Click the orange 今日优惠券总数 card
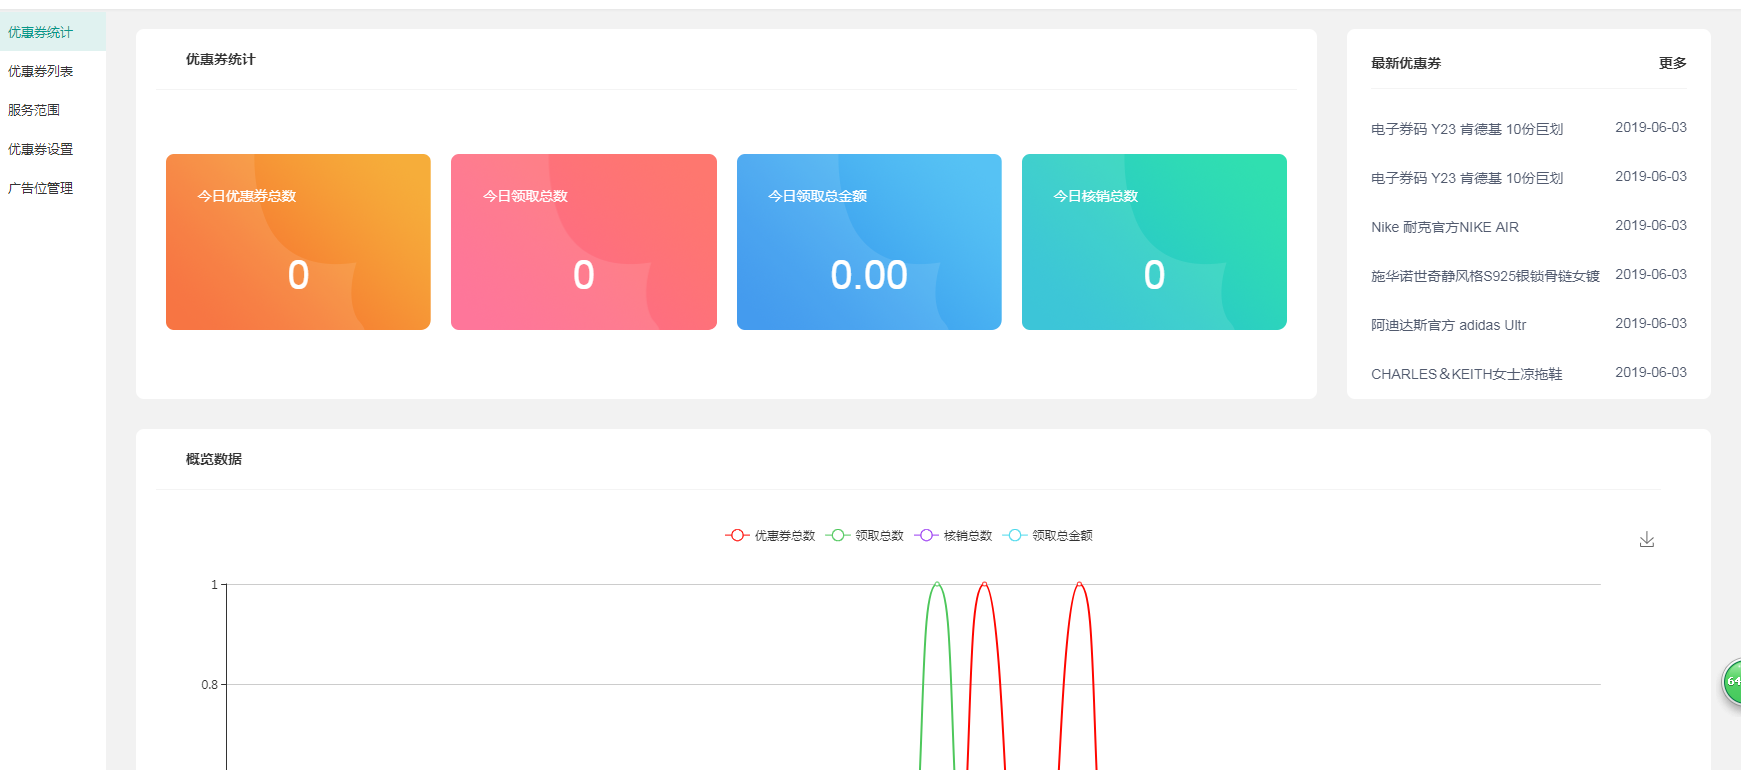 tap(298, 242)
